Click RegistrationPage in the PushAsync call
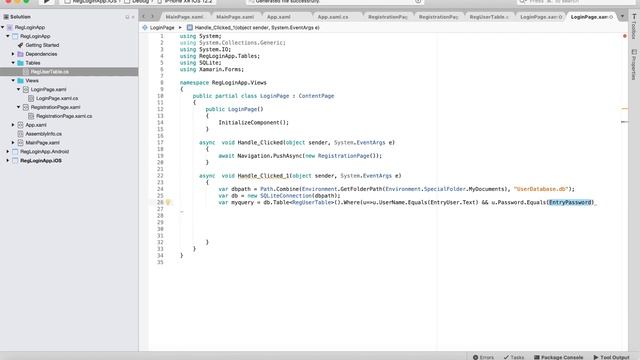 point(343,156)
